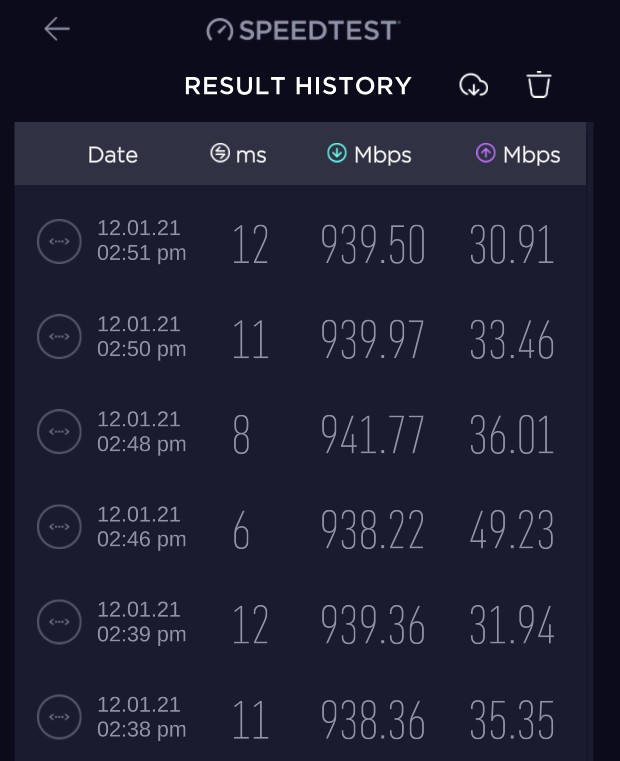Screen dimensions: 620x761
Task: Click connection icon of 02:50 pm result
Action: tap(59, 336)
